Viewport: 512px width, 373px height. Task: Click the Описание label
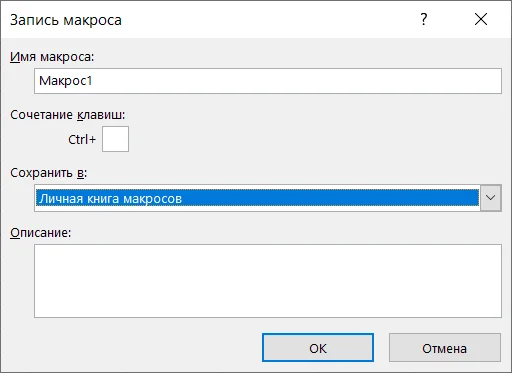(x=41, y=232)
